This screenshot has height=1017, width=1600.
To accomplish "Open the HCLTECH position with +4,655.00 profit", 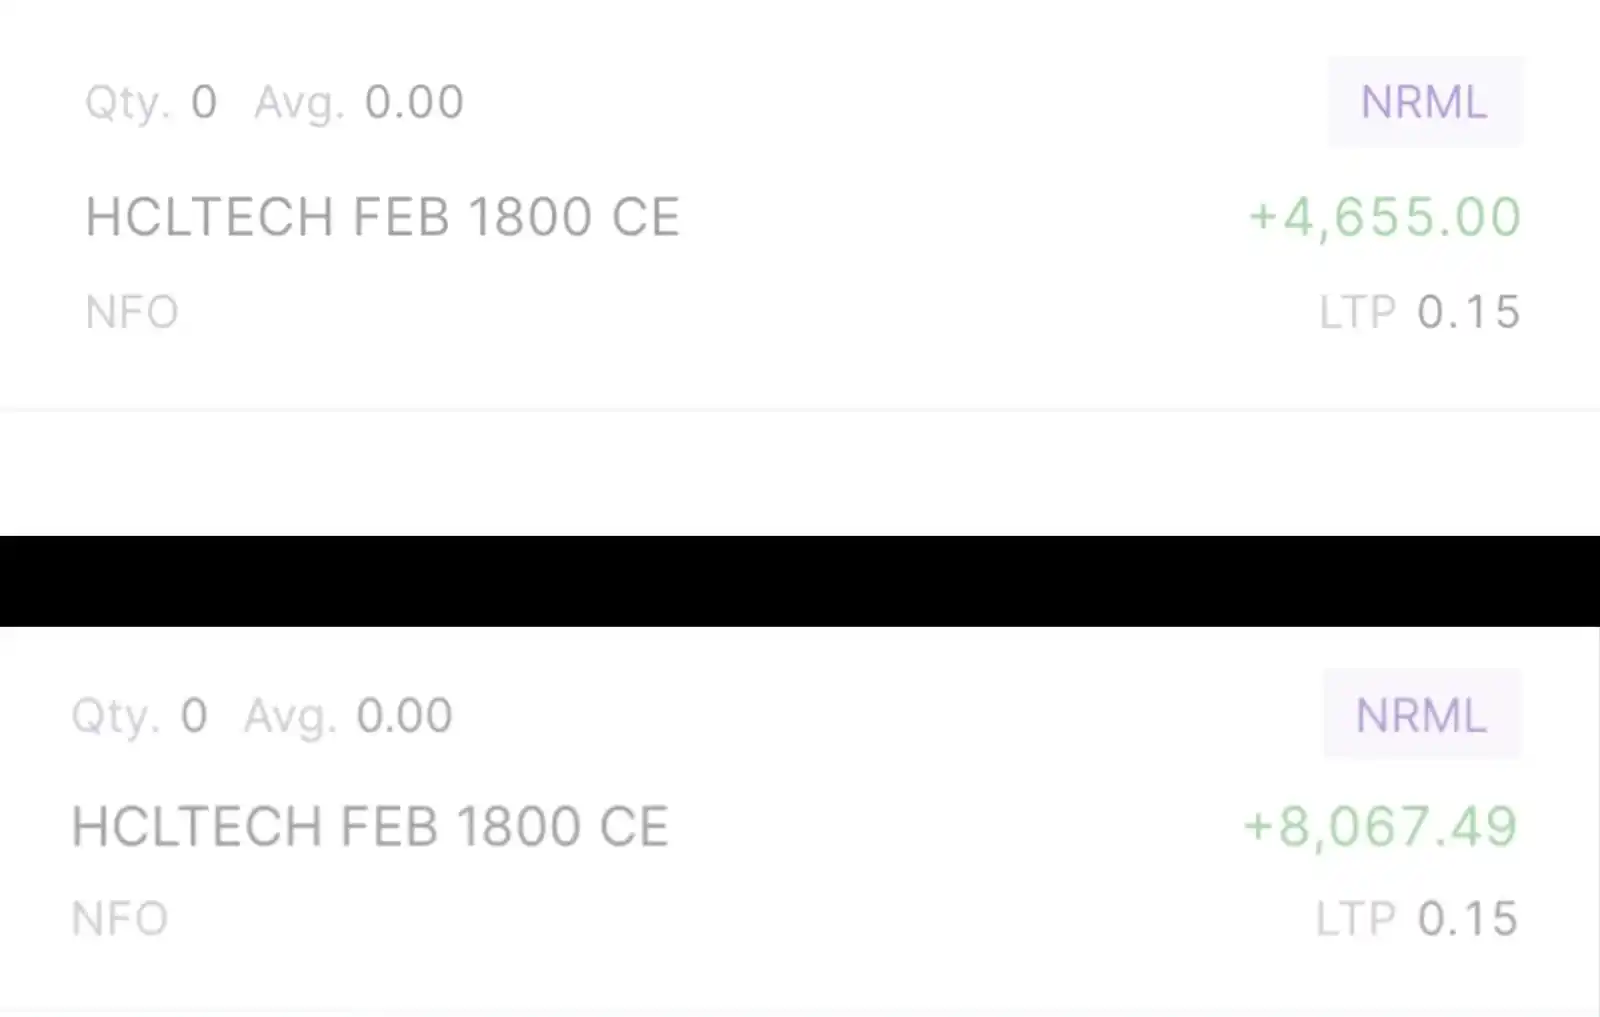I will click(800, 205).
